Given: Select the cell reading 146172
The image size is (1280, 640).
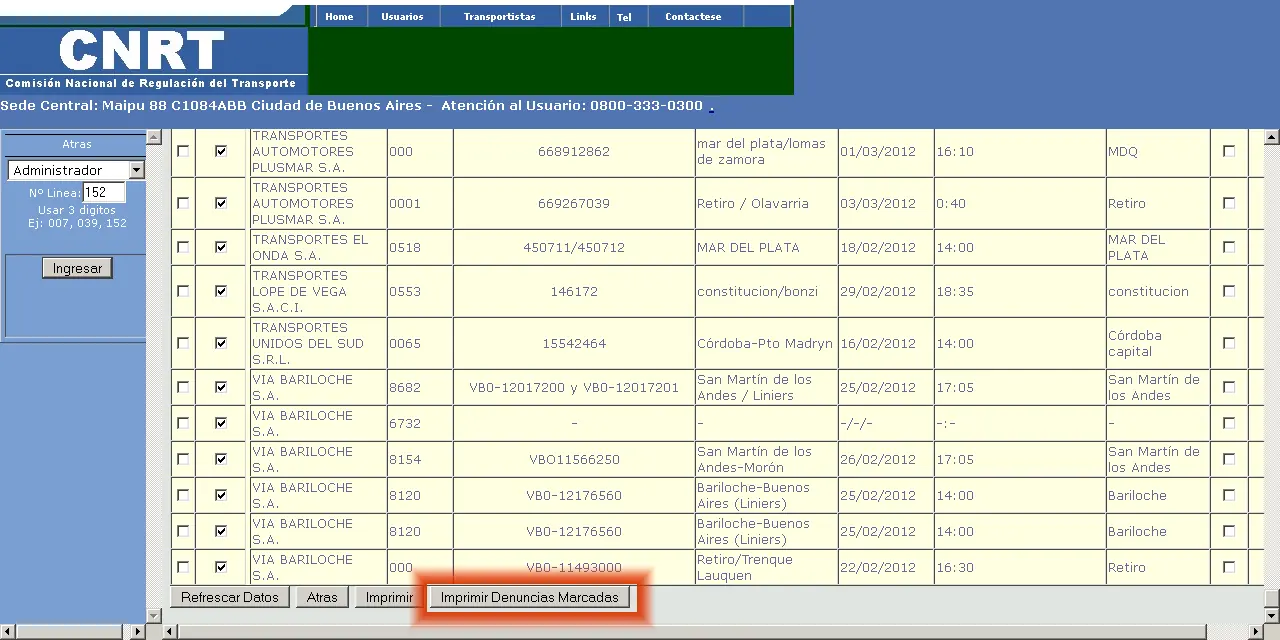Looking at the screenshot, I should tap(574, 291).
